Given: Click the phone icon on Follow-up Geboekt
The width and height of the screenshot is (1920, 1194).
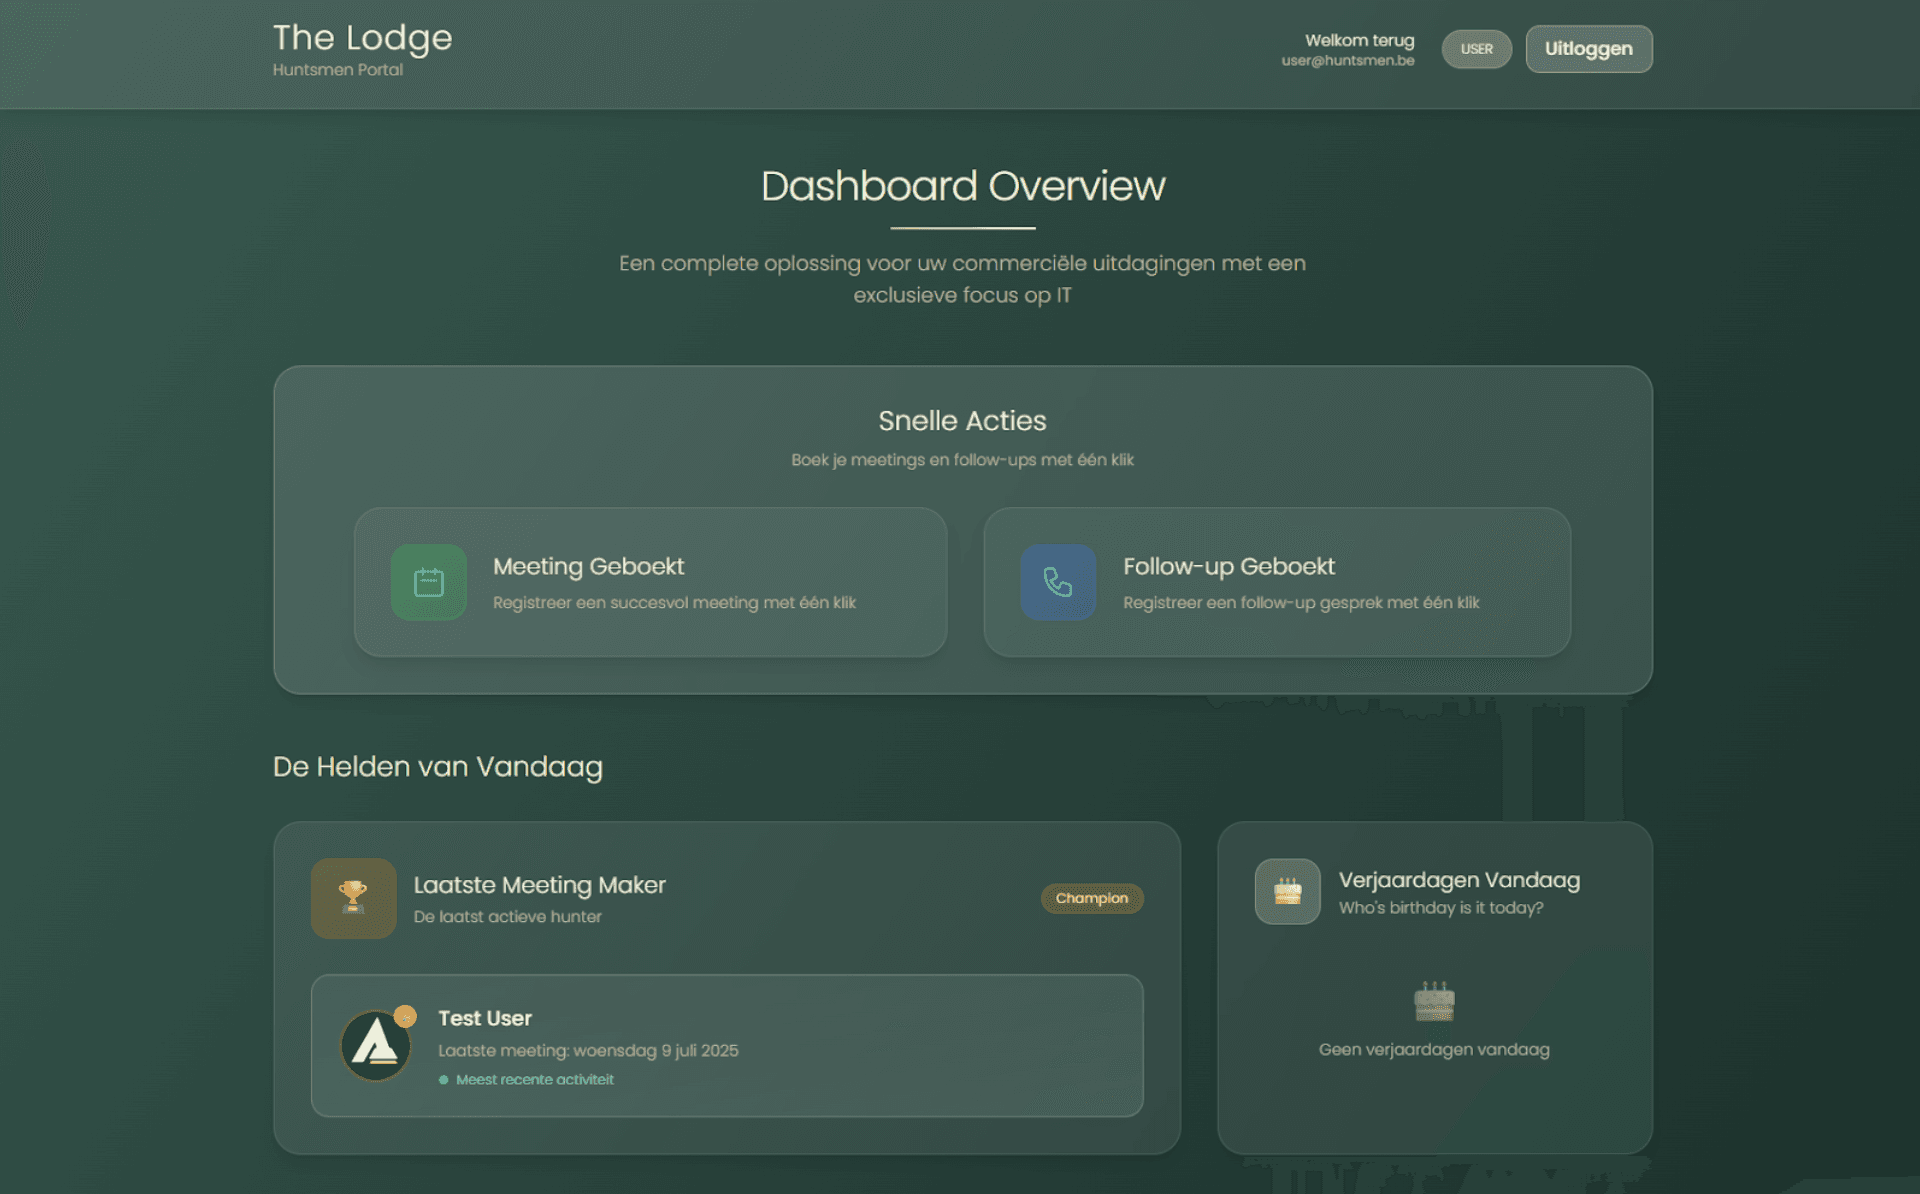Looking at the screenshot, I should pyautogui.click(x=1057, y=582).
